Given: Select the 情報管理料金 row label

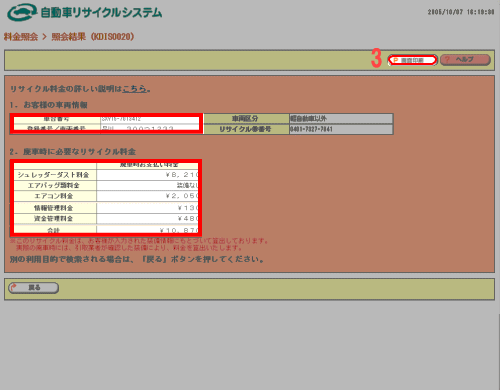Looking at the screenshot, I should 54,208.
